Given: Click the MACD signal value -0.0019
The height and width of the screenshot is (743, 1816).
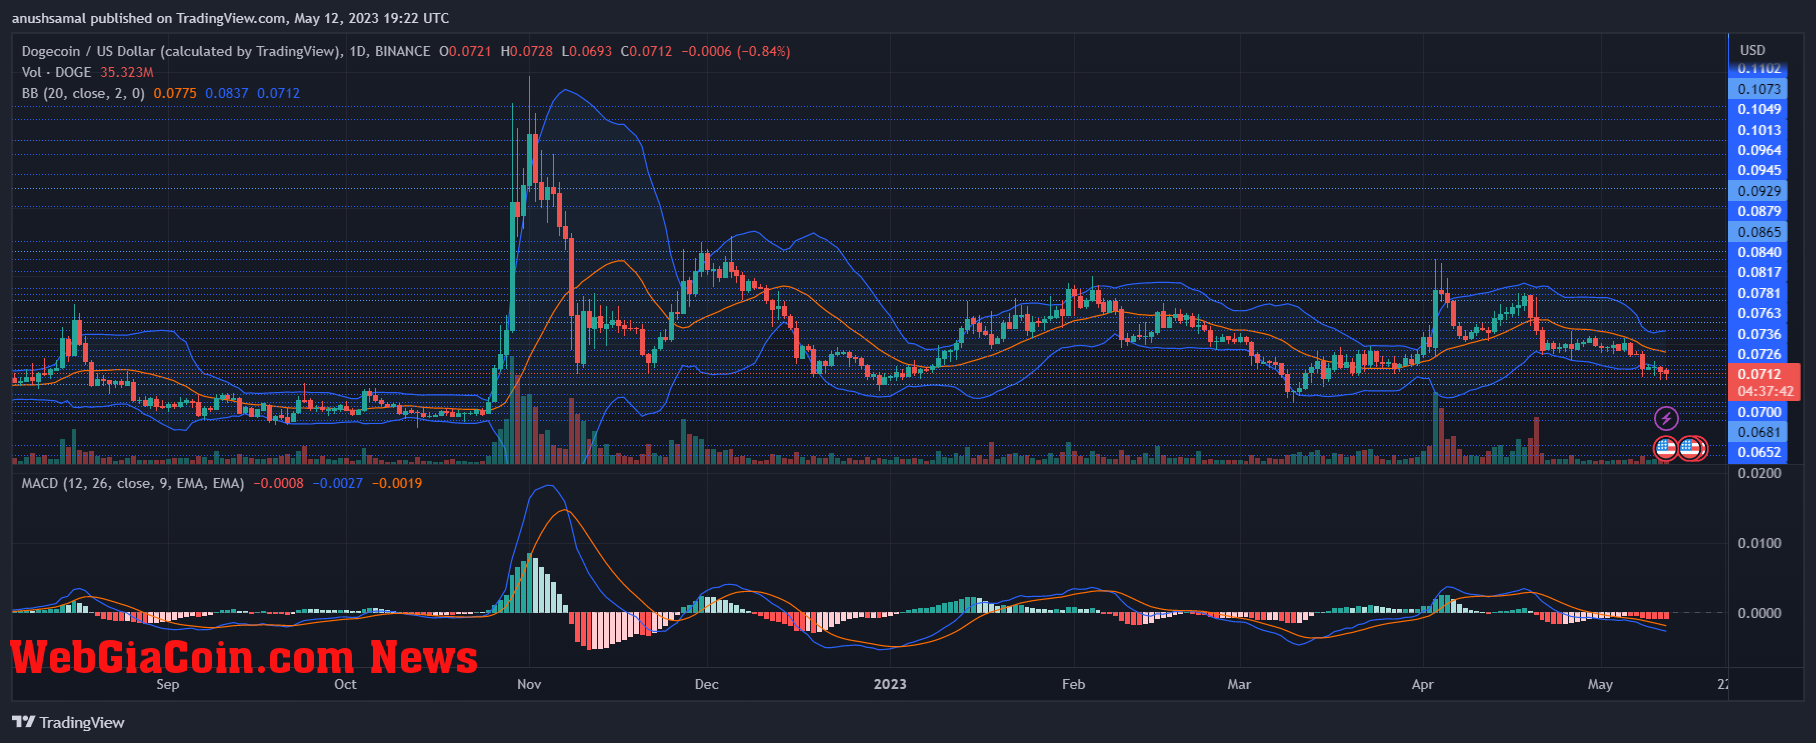Looking at the screenshot, I should tap(397, 483).
